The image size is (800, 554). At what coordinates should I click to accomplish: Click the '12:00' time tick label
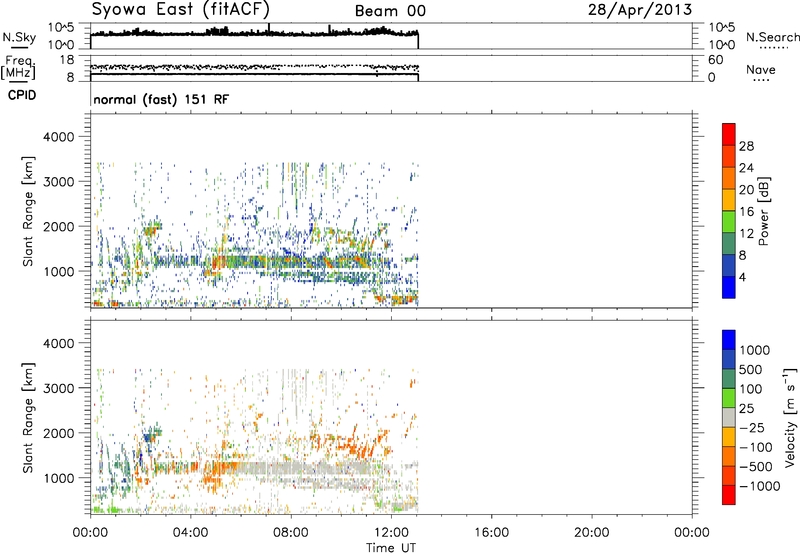click(391, 533)
